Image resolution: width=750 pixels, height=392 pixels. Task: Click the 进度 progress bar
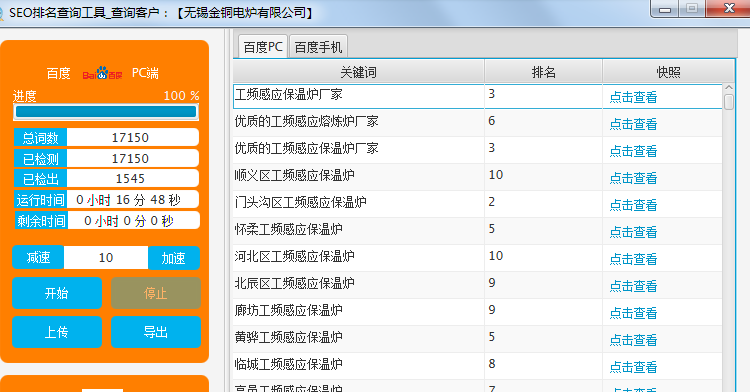[x=106, y=112]
